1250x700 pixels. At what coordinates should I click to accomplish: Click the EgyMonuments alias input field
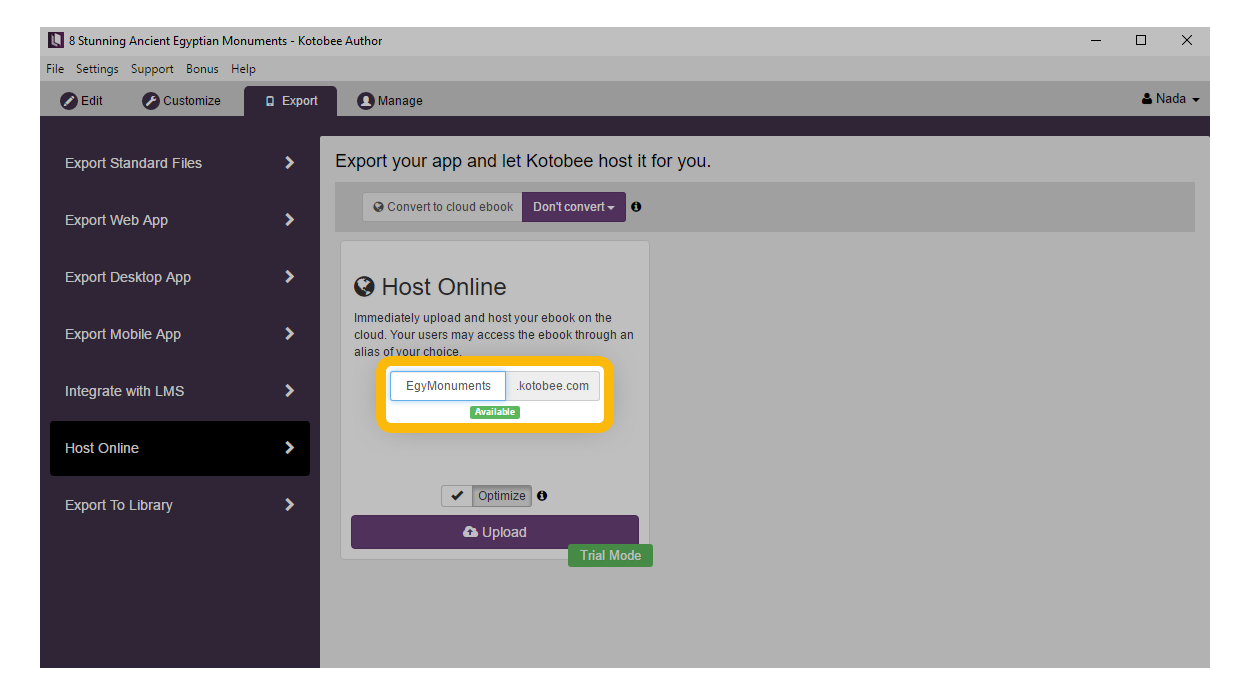tap(448, 386)
